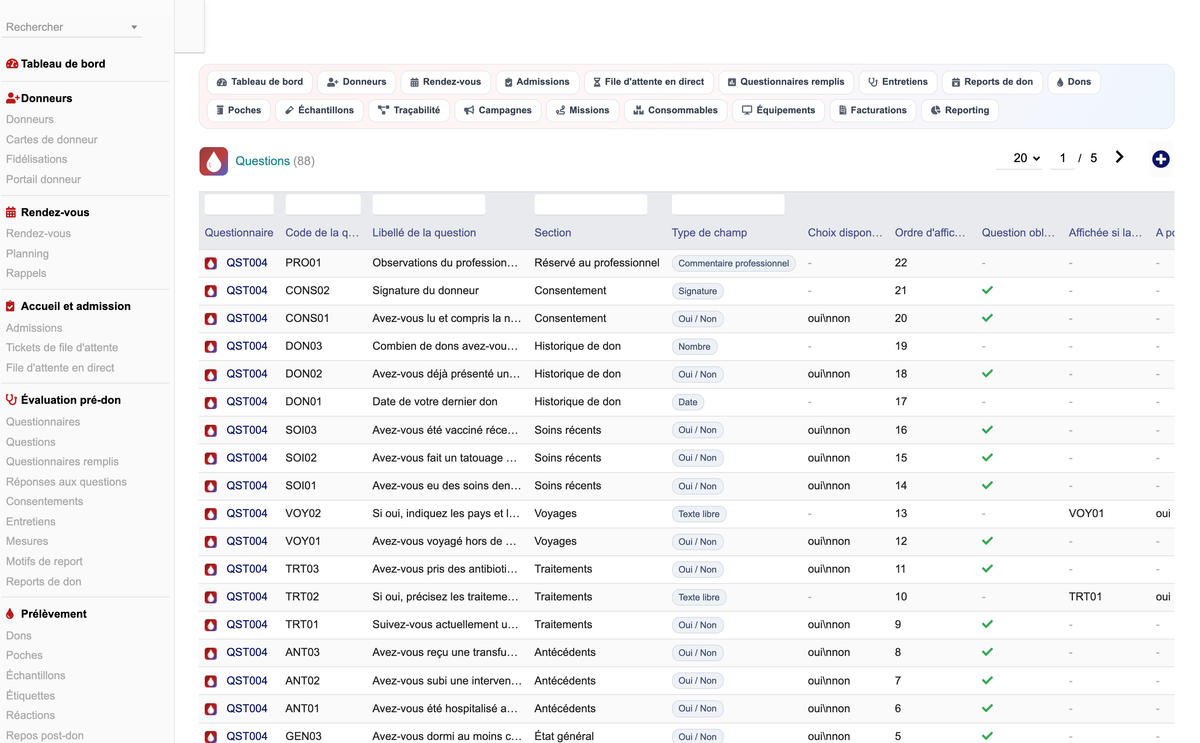Viewport: 1200px width, 743px height.
Task: Click the Libellé de la question filter field
Action: pyautogui.click(x=429, y=204)
